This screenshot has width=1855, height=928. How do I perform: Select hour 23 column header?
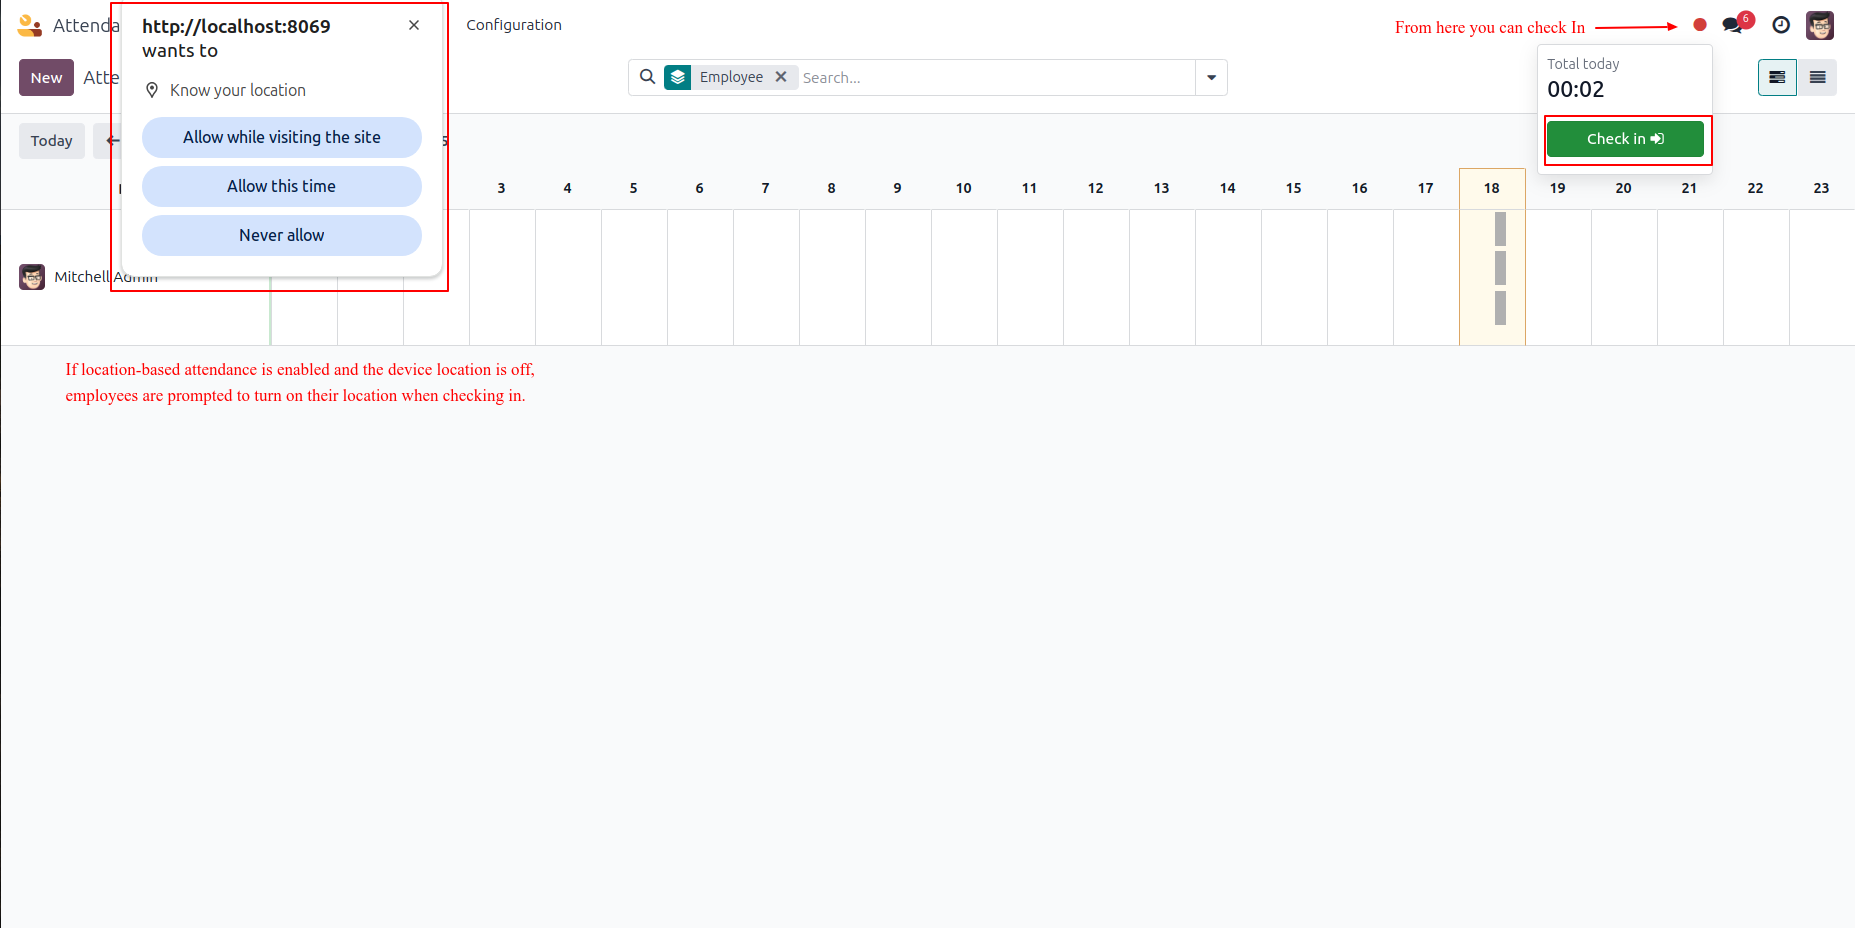click(x=1822, y=188)
